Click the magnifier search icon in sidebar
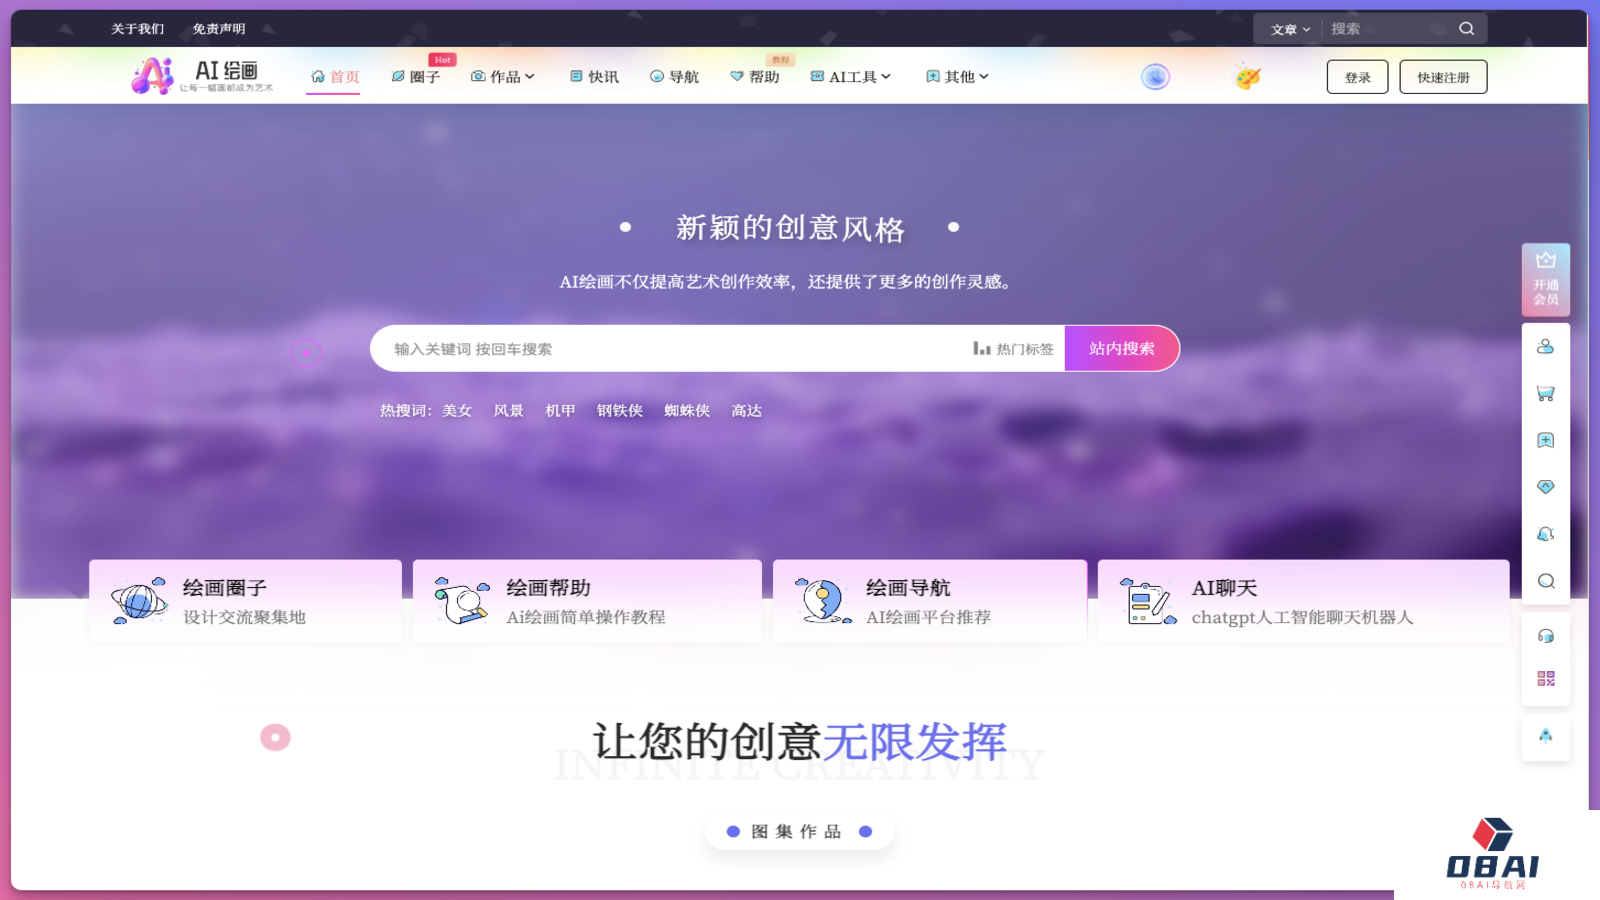 click(x=1545, y=580)
